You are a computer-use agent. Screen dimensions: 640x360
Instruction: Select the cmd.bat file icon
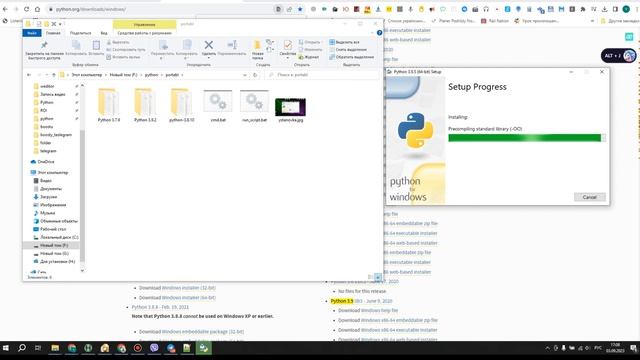tap(218, 101)
